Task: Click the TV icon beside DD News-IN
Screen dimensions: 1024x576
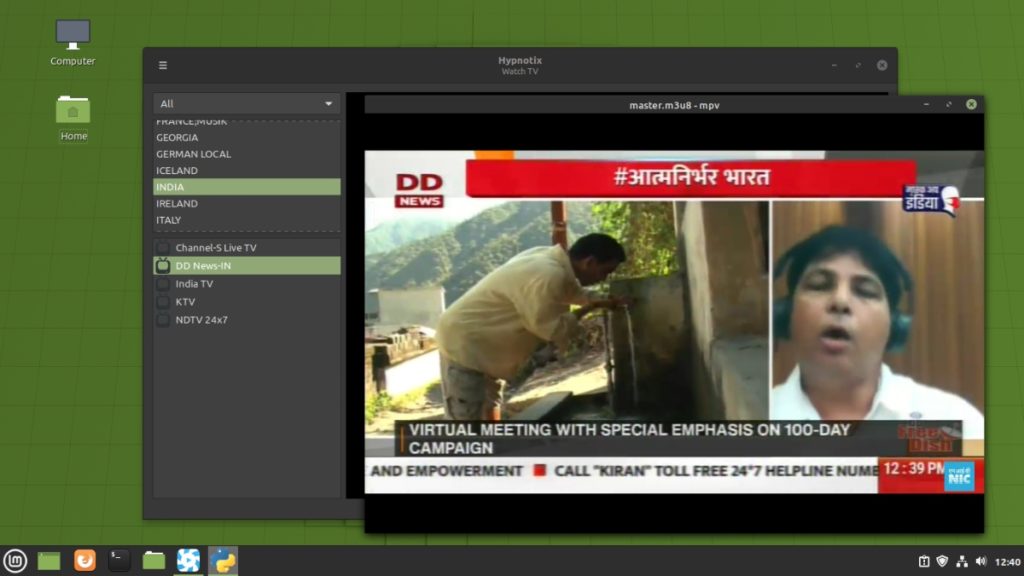Action: point(163,265)
